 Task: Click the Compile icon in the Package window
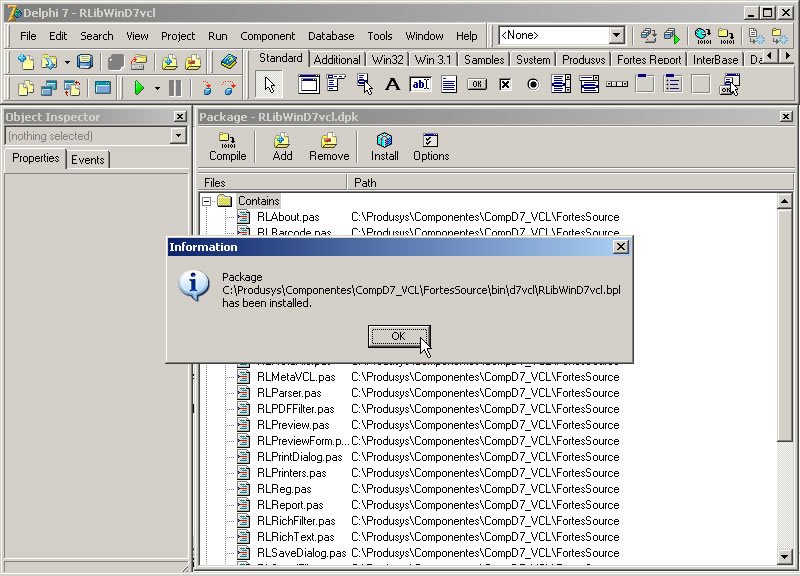pyautogui.click(x=227, y=145)
